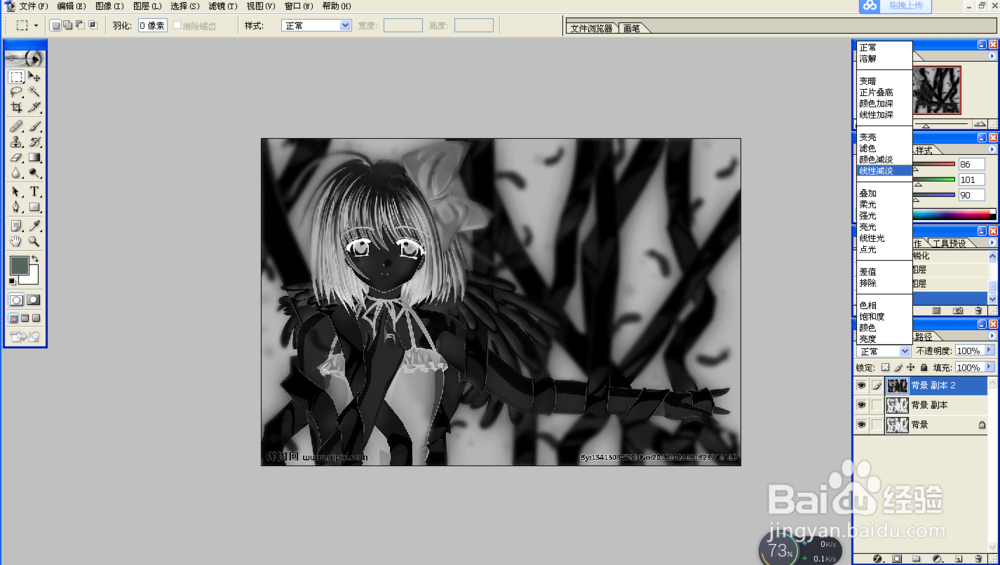The height and width of the screenshot is (565, 1000).
Task: Open opacity 不透明度 slider arrow
Action: (x=989, y=350)
